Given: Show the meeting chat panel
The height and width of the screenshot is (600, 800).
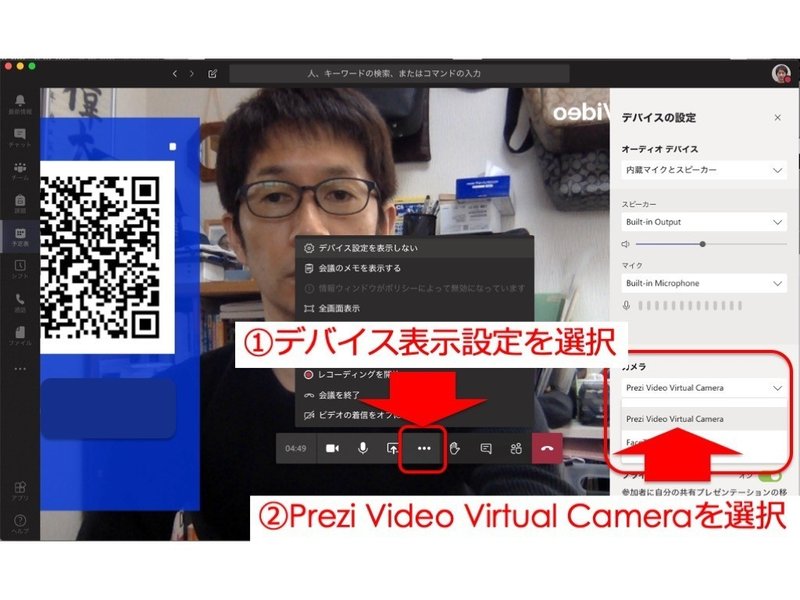Looking at the screenshot, I should click(x=486, y=448).
